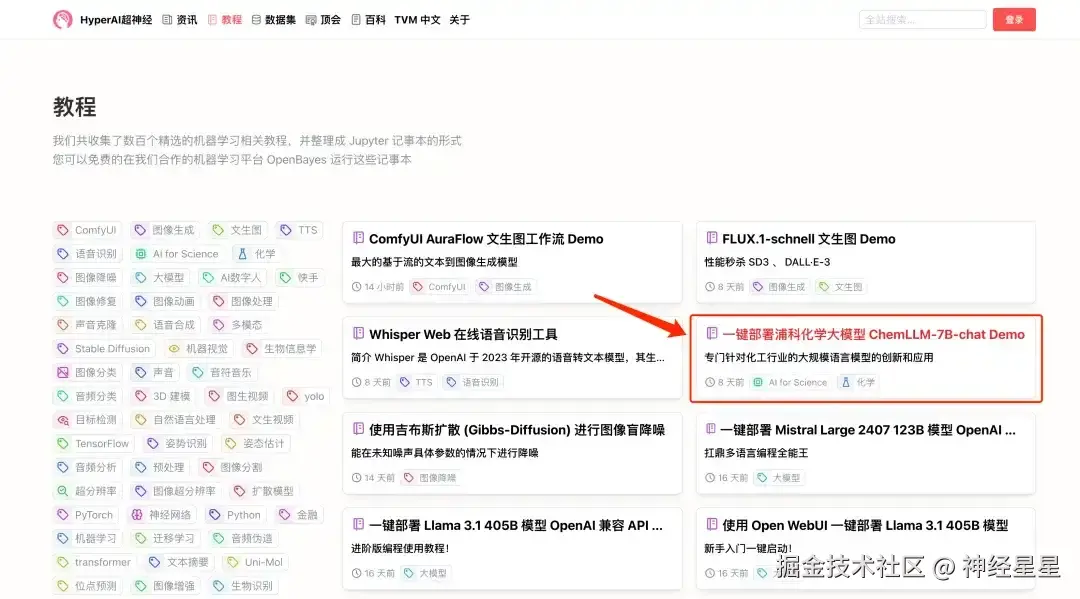The width and height of the screenshot is (1080, 599).
Task: Click AI for Science tag on ChemLLM card
Action: (790, 382)
